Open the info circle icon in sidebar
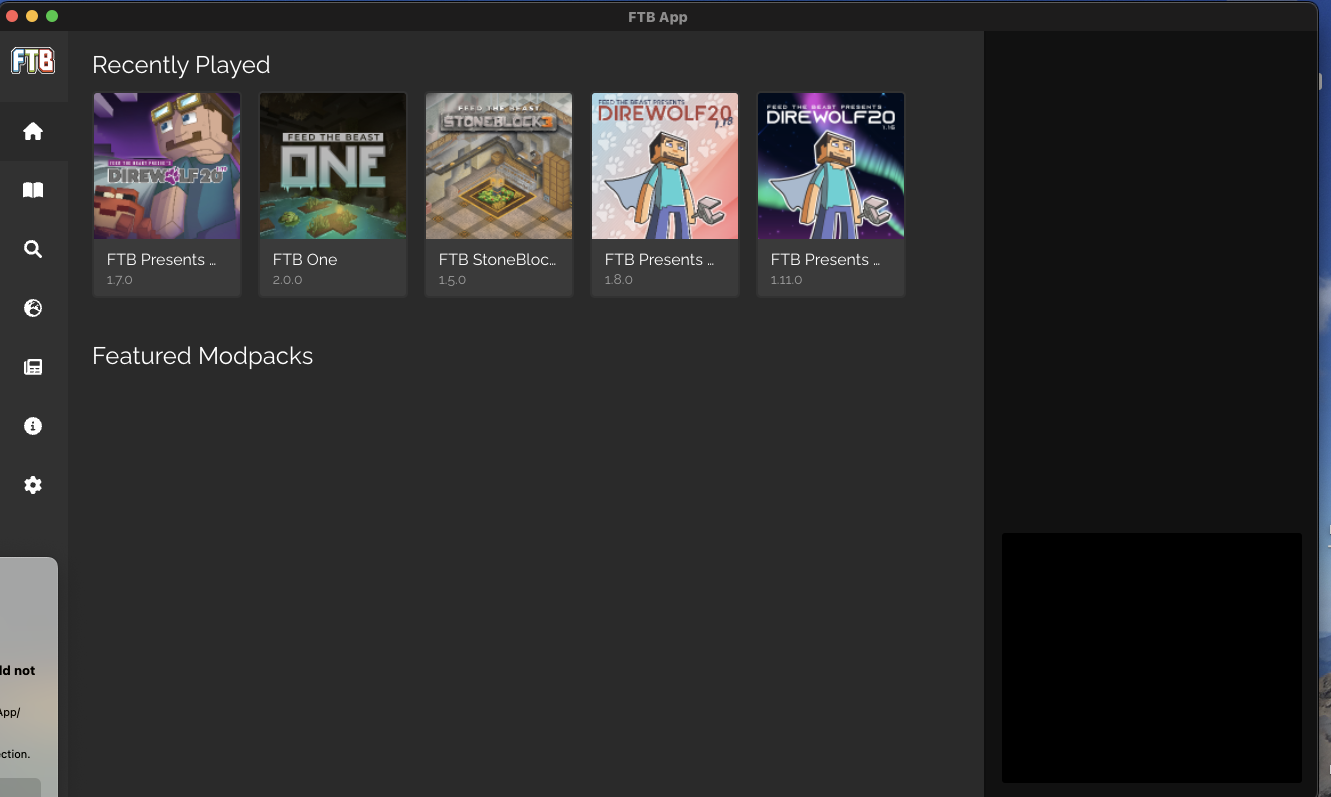The image size is (1331, 797). point(33,426)
